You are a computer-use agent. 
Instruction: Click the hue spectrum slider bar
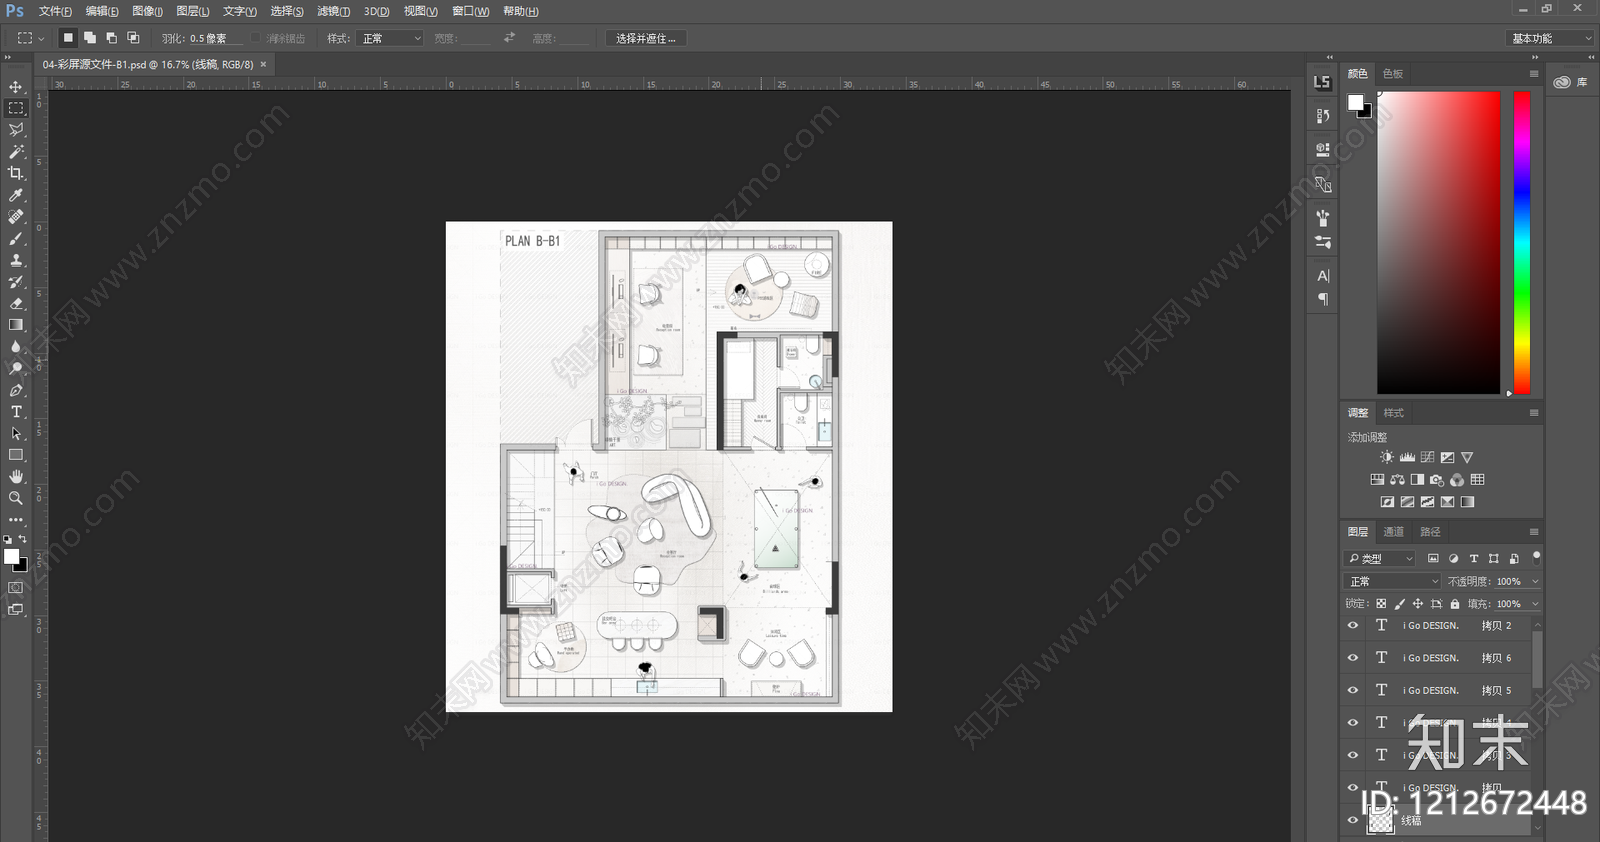(1521, 243)
